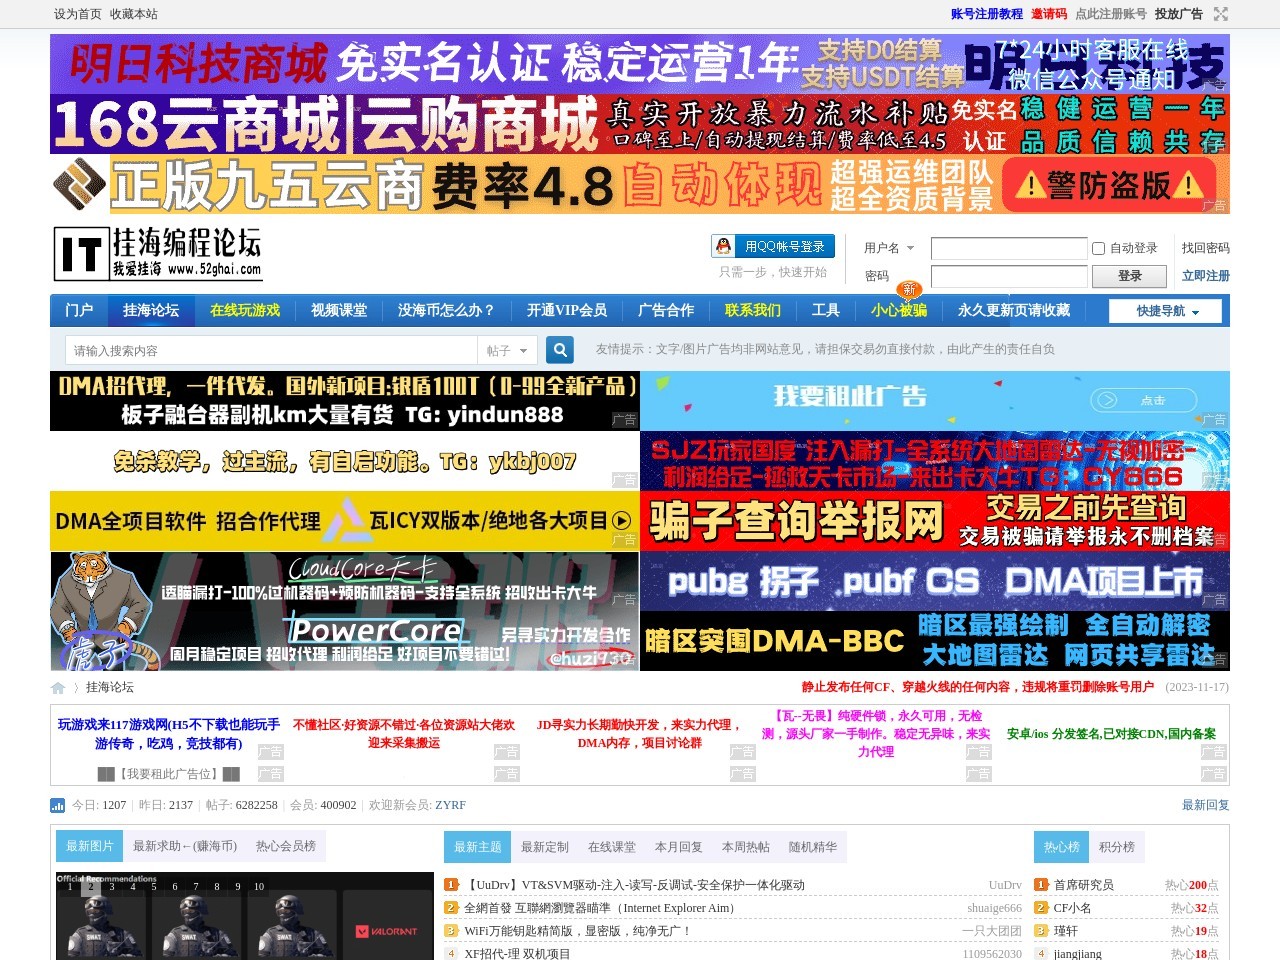This screenshot has height=960, width=1280.
Task: Expand the 快捷导航 dropdown
Action: pyautogui.click(x=1167, y=311)
